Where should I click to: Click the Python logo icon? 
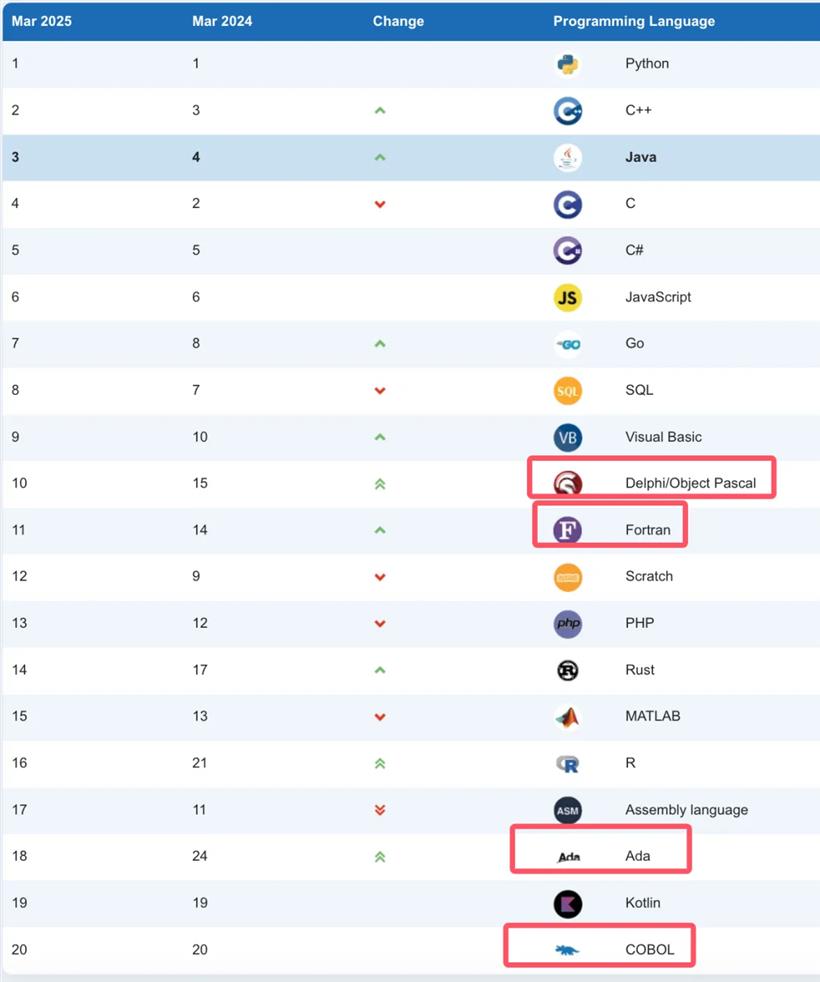pyautogui.click(x=567, y=64)
